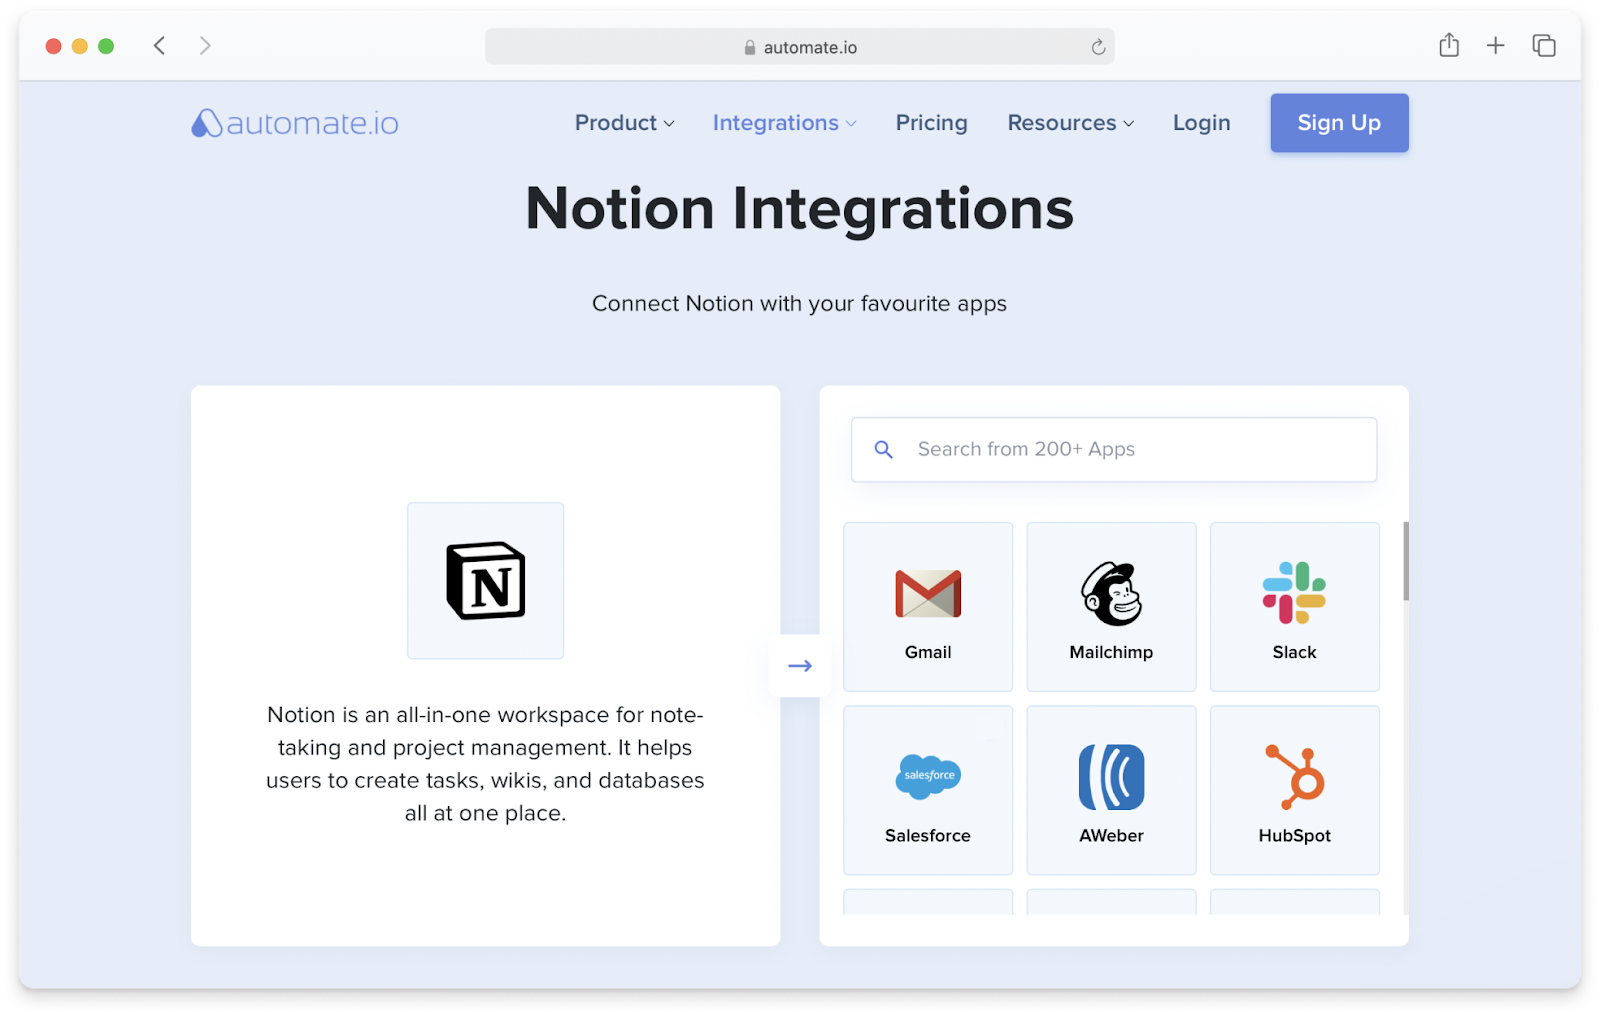Select the Salesforce label text
The height and width of the screenshot is (1015, 1600).
[928, 835]
